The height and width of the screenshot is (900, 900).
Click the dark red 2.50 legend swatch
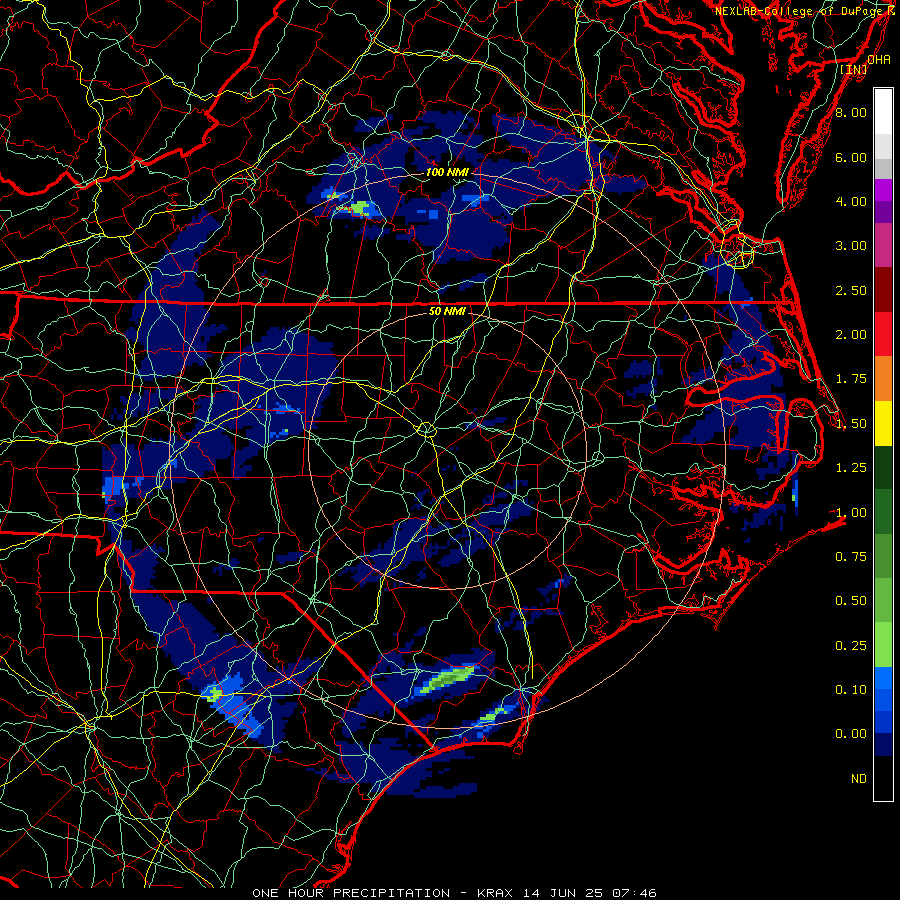(x=883, y=290)
